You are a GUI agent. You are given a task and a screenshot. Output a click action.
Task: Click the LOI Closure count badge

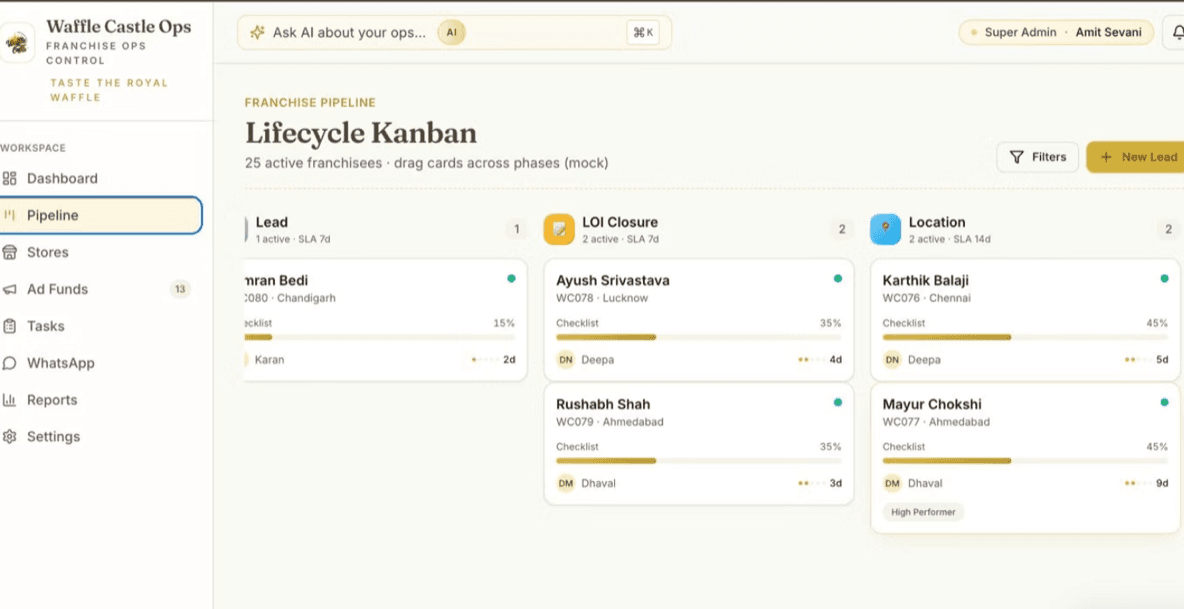pos(842,229)
